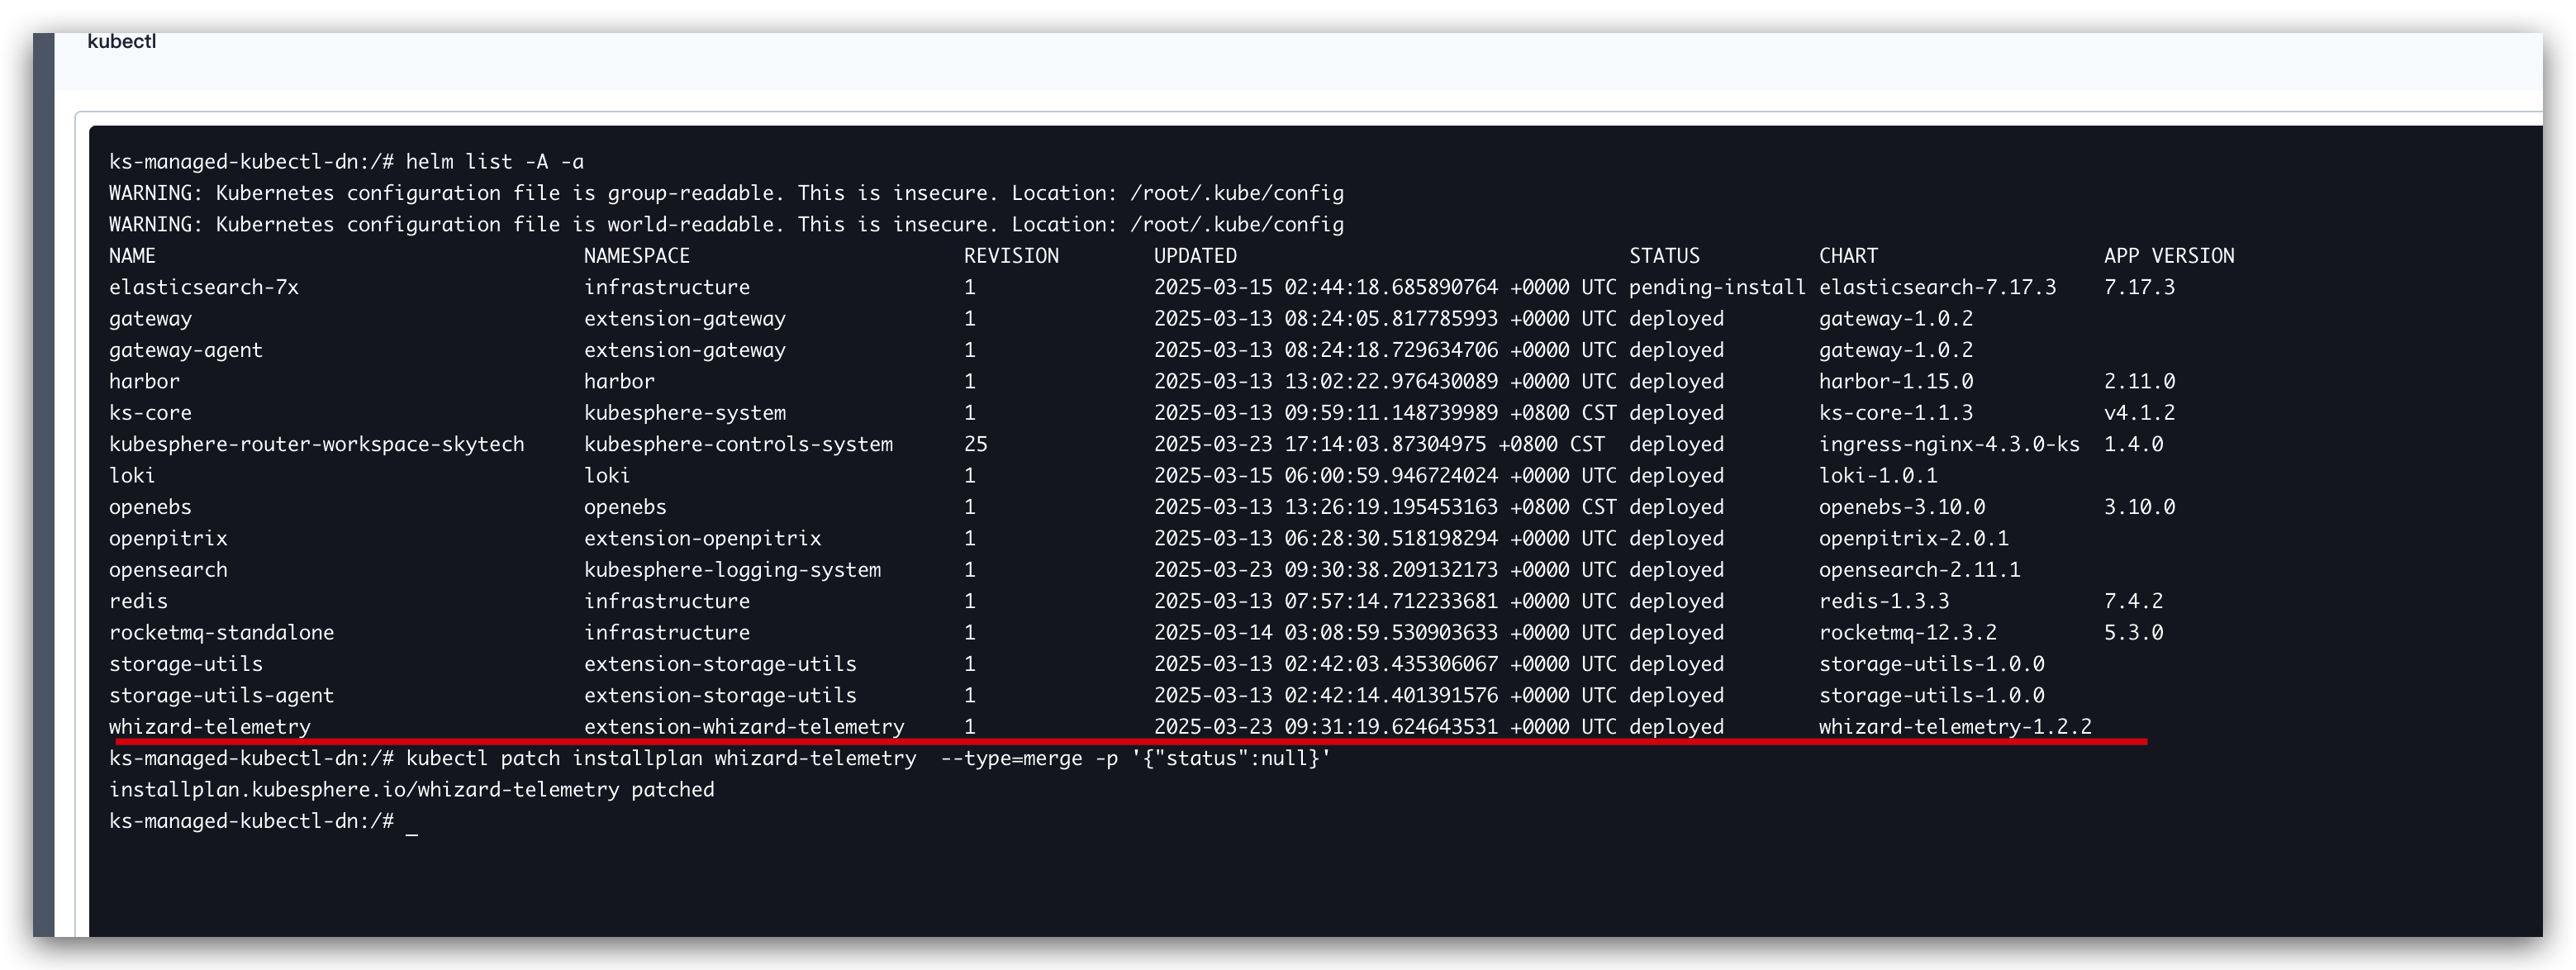Click the kubectl patch installplan command line
This screenshot has width=2576, height=970.
[720, 759]
